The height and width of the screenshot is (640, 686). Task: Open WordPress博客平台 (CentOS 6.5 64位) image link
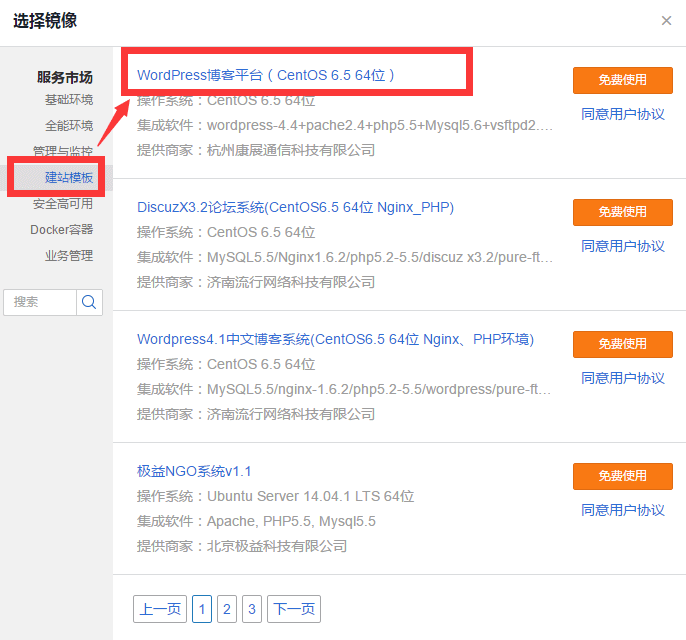[266, 75]
